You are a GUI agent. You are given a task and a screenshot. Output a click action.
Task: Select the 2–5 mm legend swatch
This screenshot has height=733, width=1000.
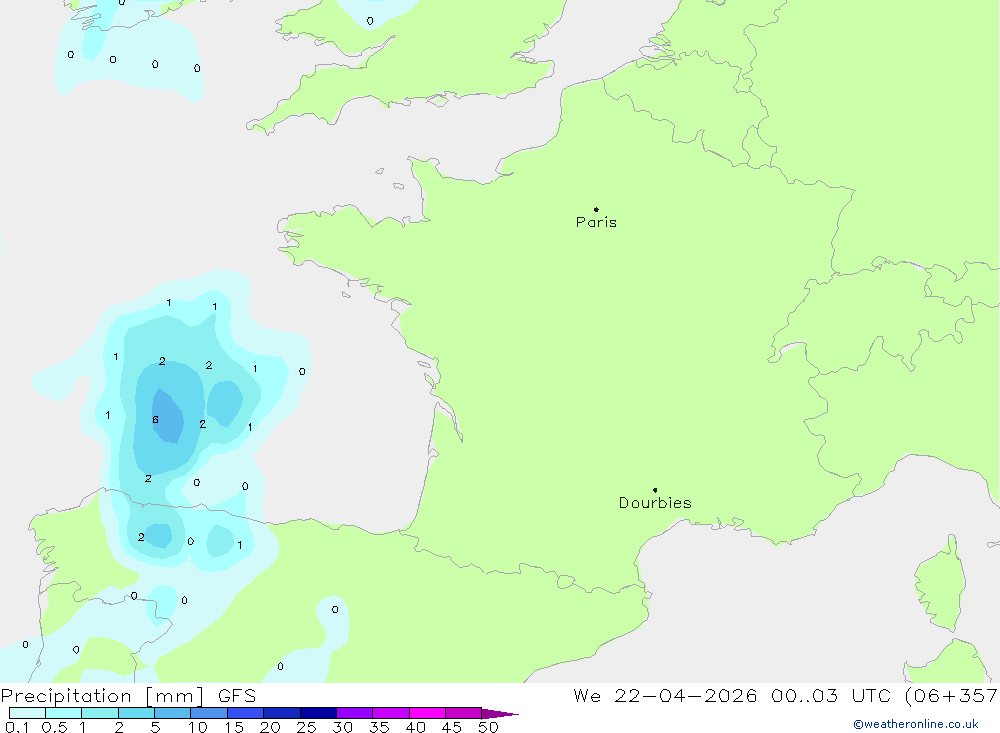coord(136,713)
